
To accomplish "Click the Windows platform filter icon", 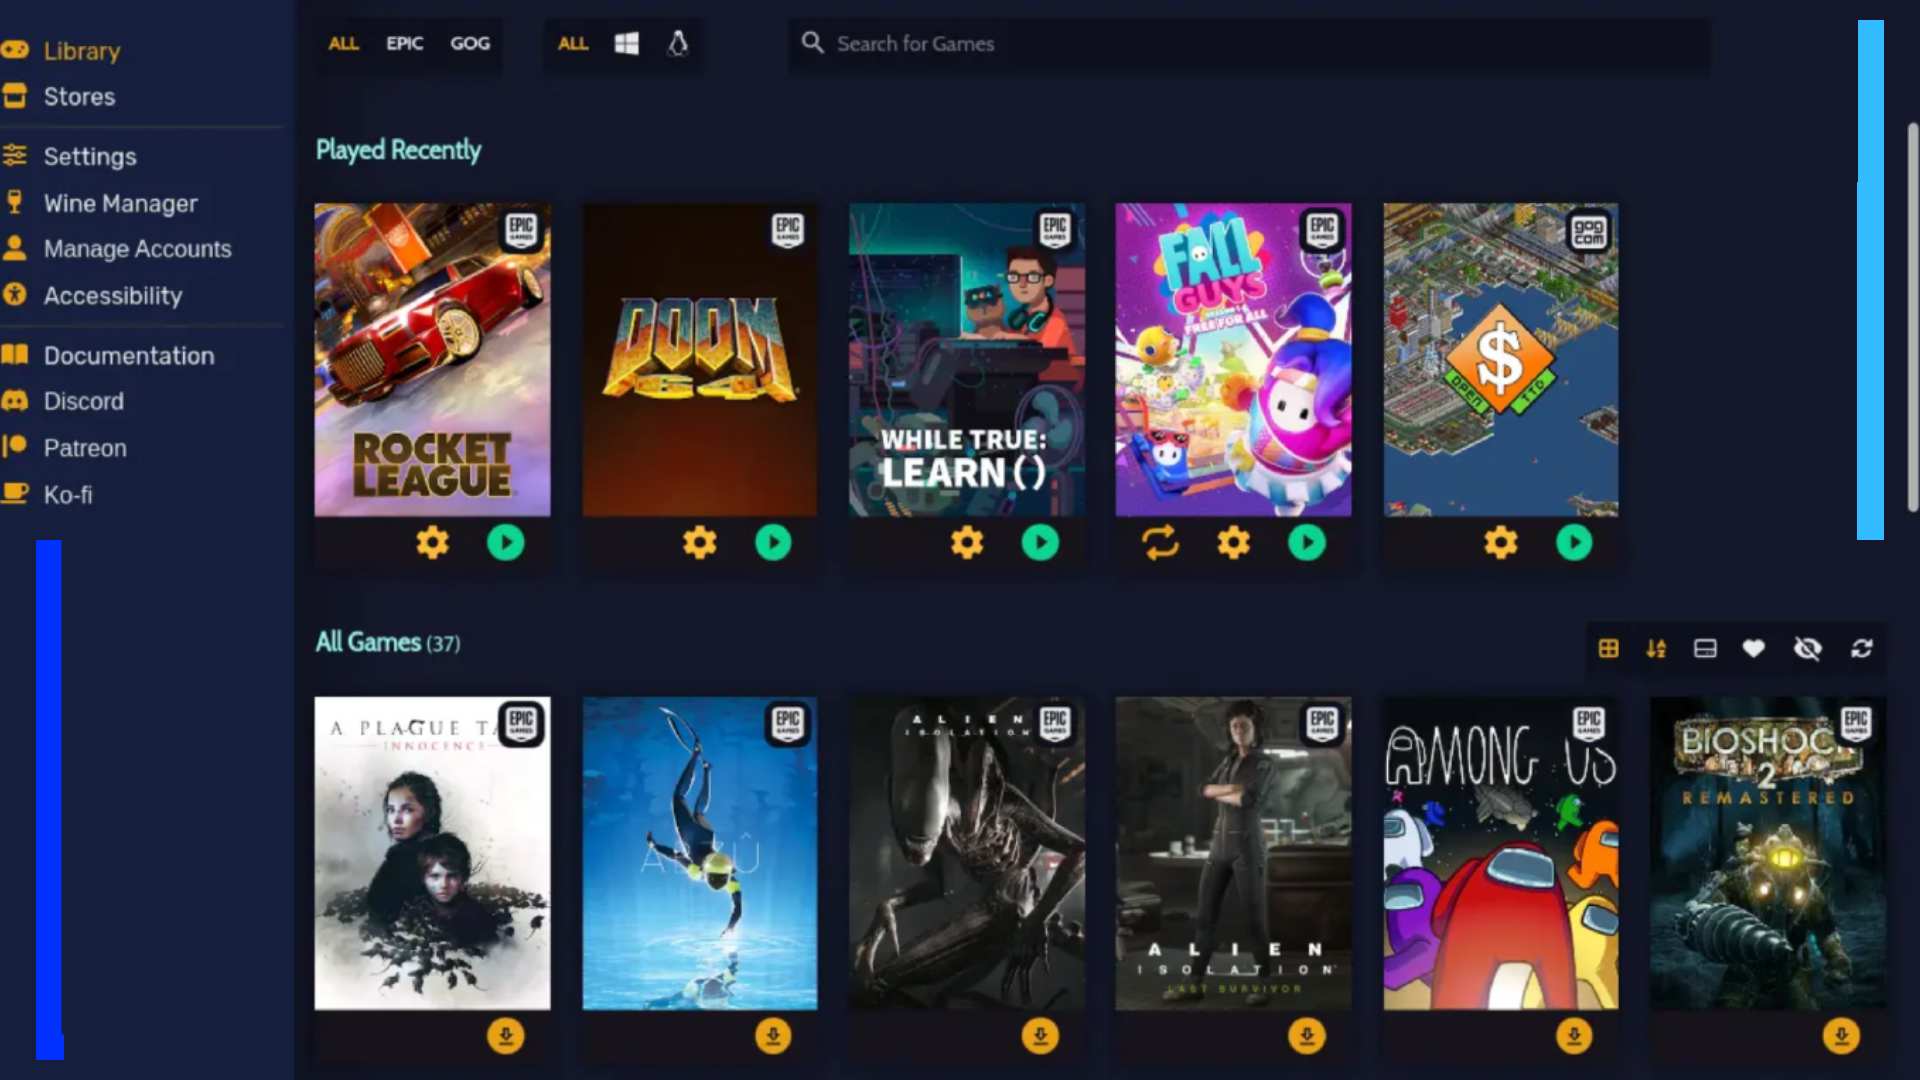I will tap(625, 44).
